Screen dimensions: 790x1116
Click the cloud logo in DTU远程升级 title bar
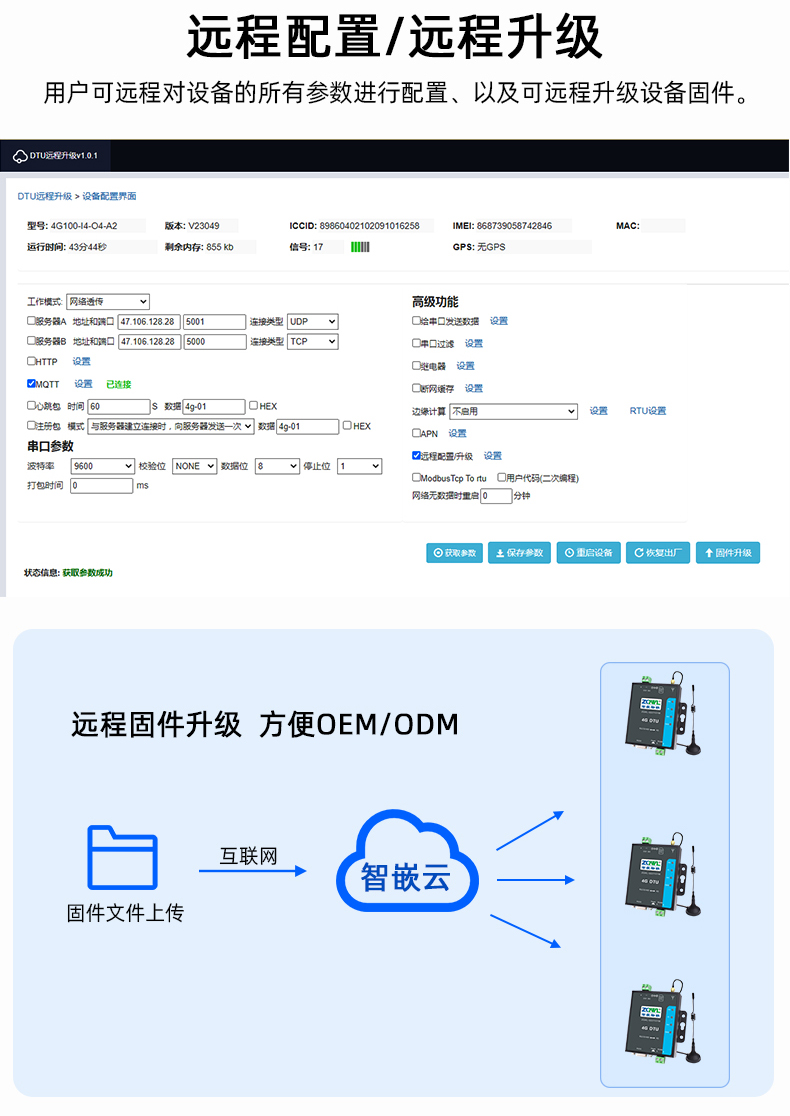pyautogui.click(x=20, y=156)
